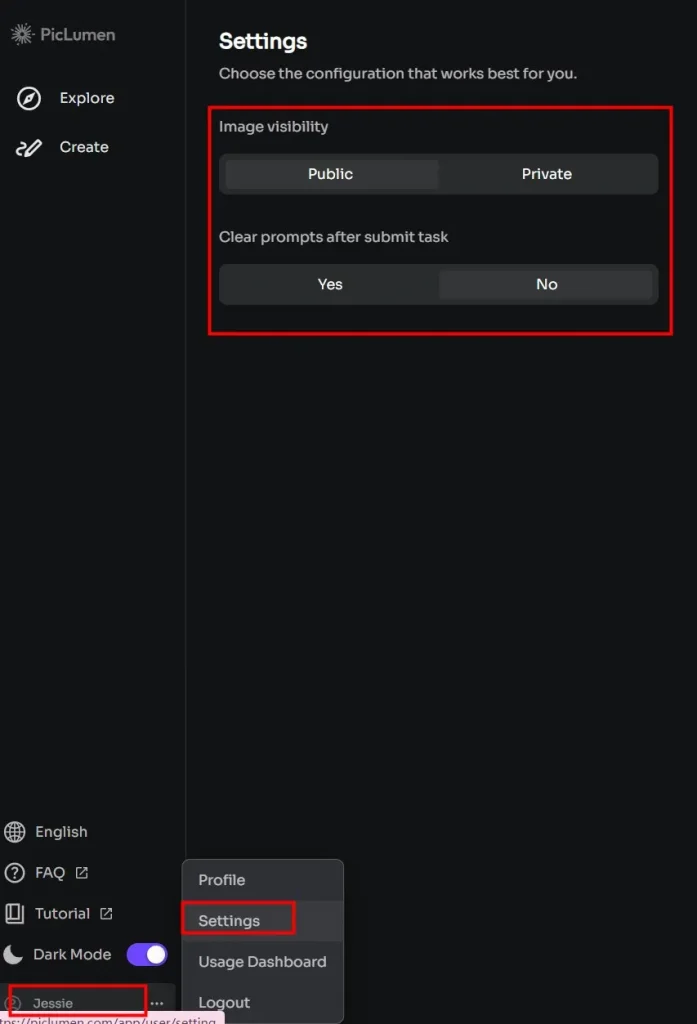Open the Usage Dashboard menu entry
Viewport: 697px width, 1024px height.
pyautogui.click(x=261, y=962)
